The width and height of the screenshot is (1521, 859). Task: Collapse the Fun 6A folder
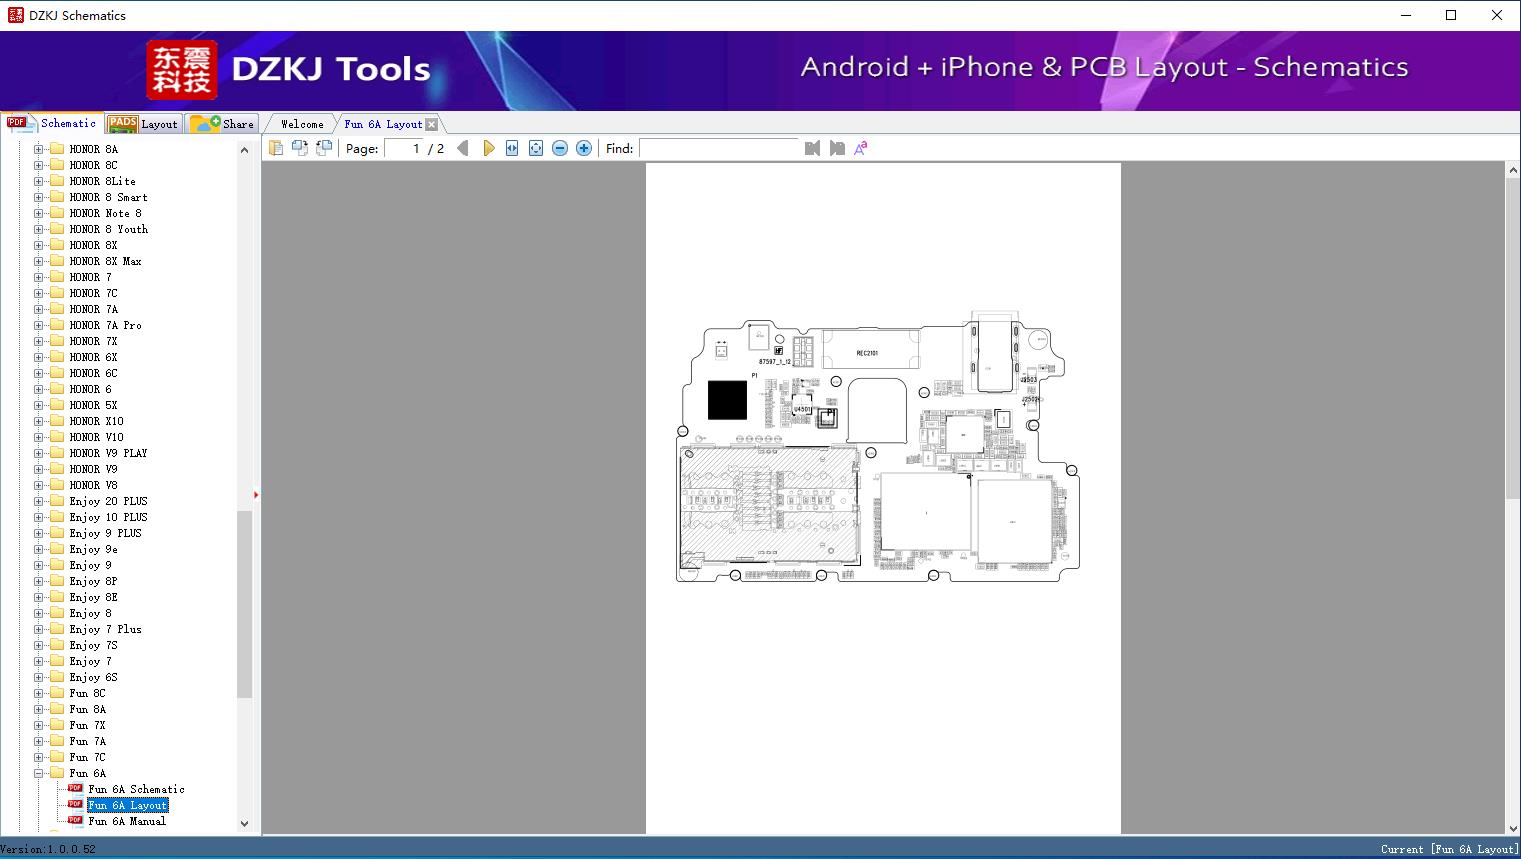point(39,773)
